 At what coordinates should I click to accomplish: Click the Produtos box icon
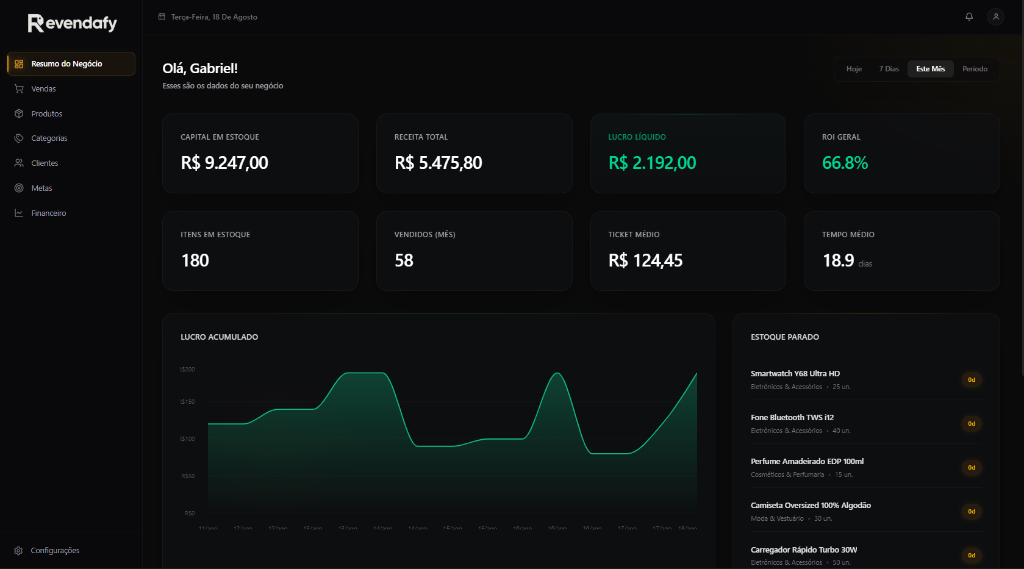click(x=19, y=114)
